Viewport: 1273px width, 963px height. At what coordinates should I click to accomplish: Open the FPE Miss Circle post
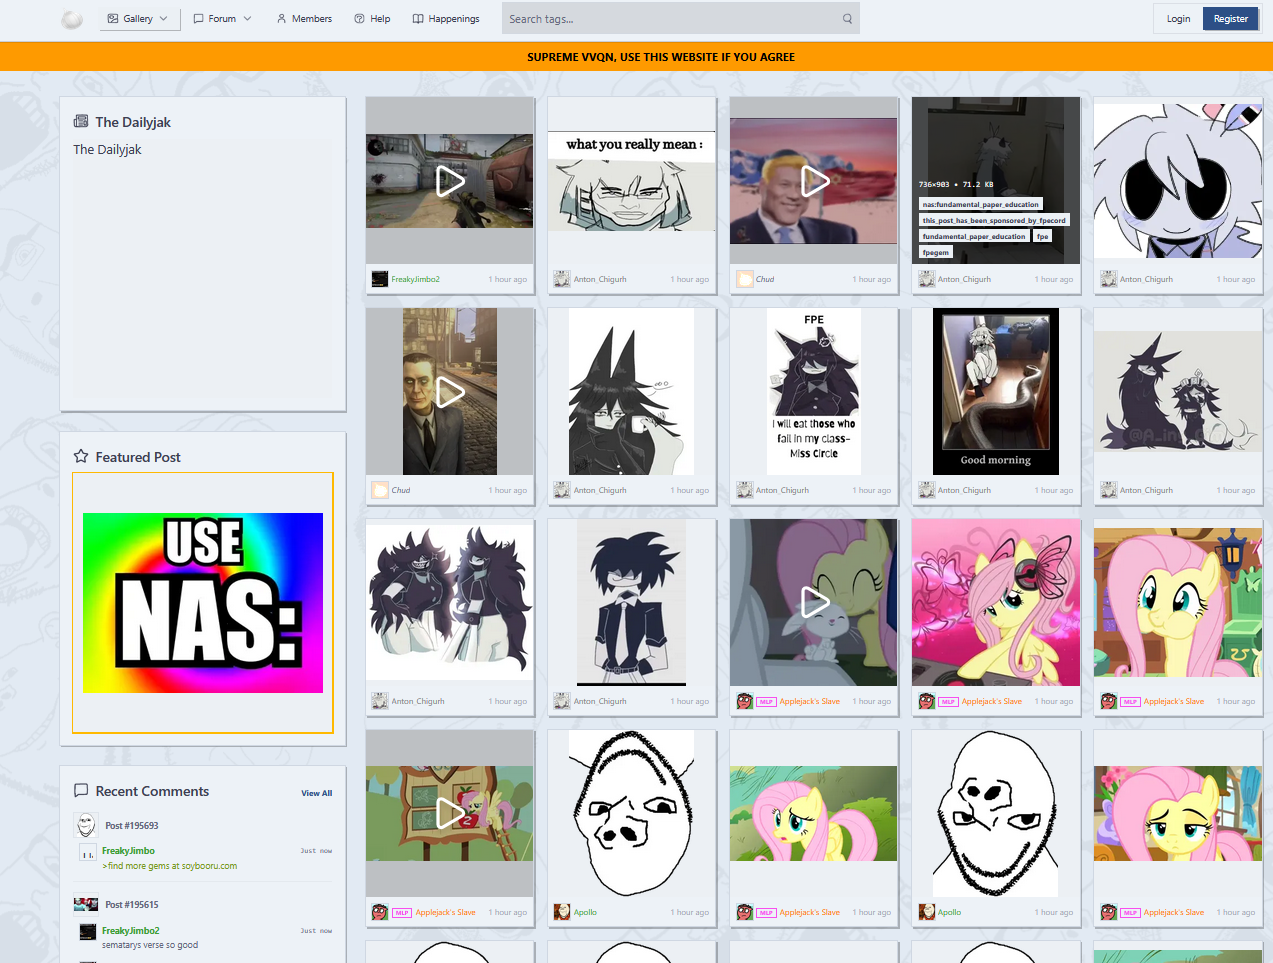pos(814,392)
